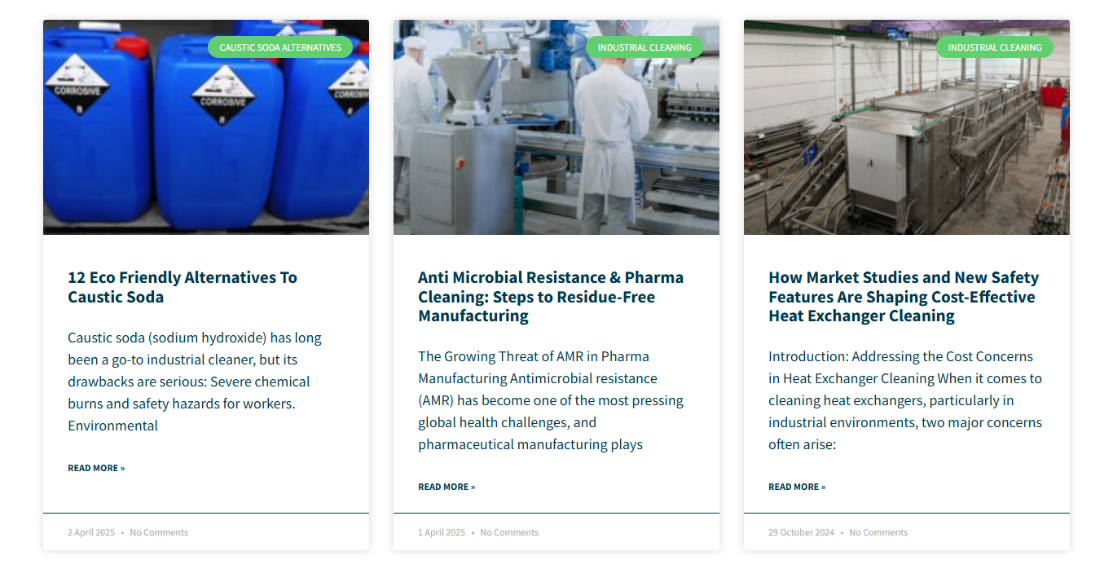Click the Industrial Cleaning badge on pharma post

click(x=644, y=48)
